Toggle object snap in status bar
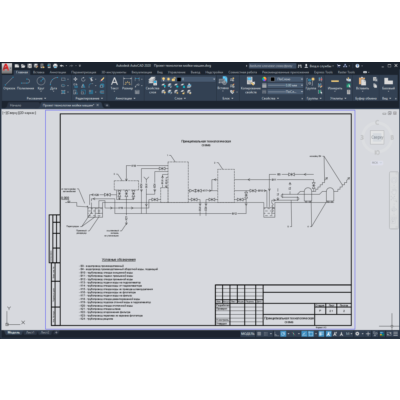This screenshot has height=400, width=400. point(311,333)
